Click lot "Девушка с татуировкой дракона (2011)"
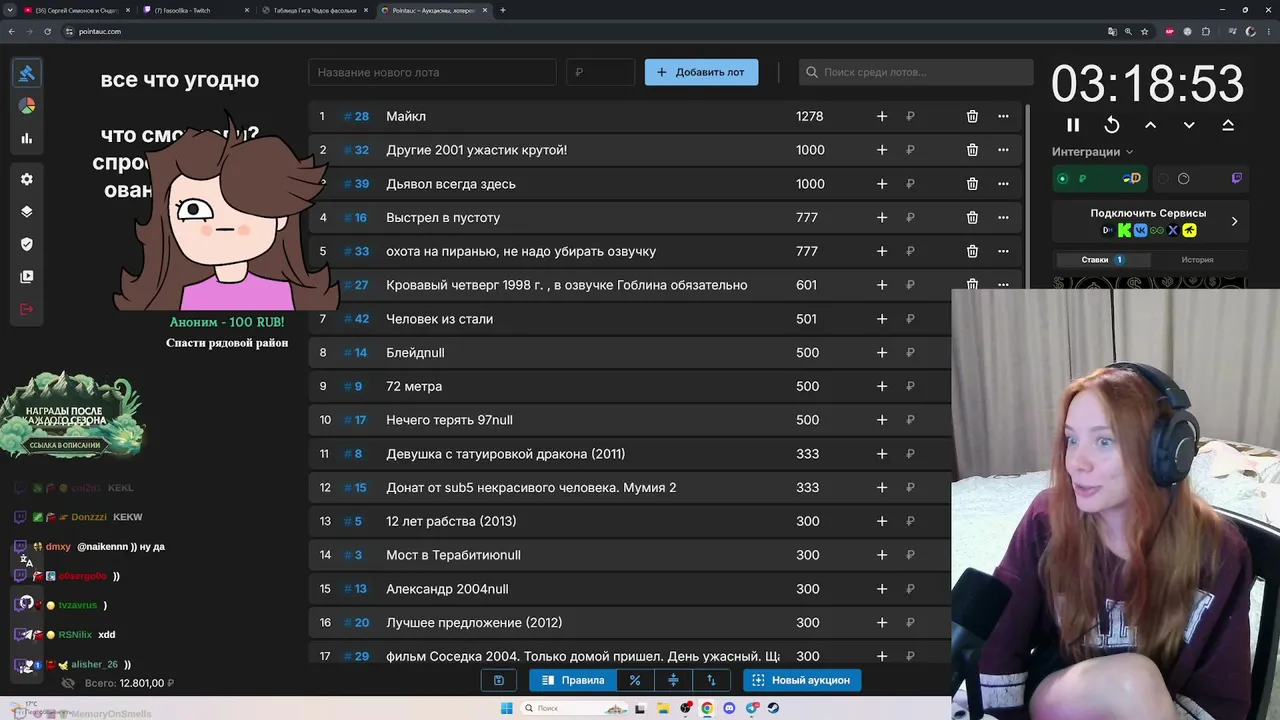This screenshot has height=720, width=1280. tap(506, 454)
